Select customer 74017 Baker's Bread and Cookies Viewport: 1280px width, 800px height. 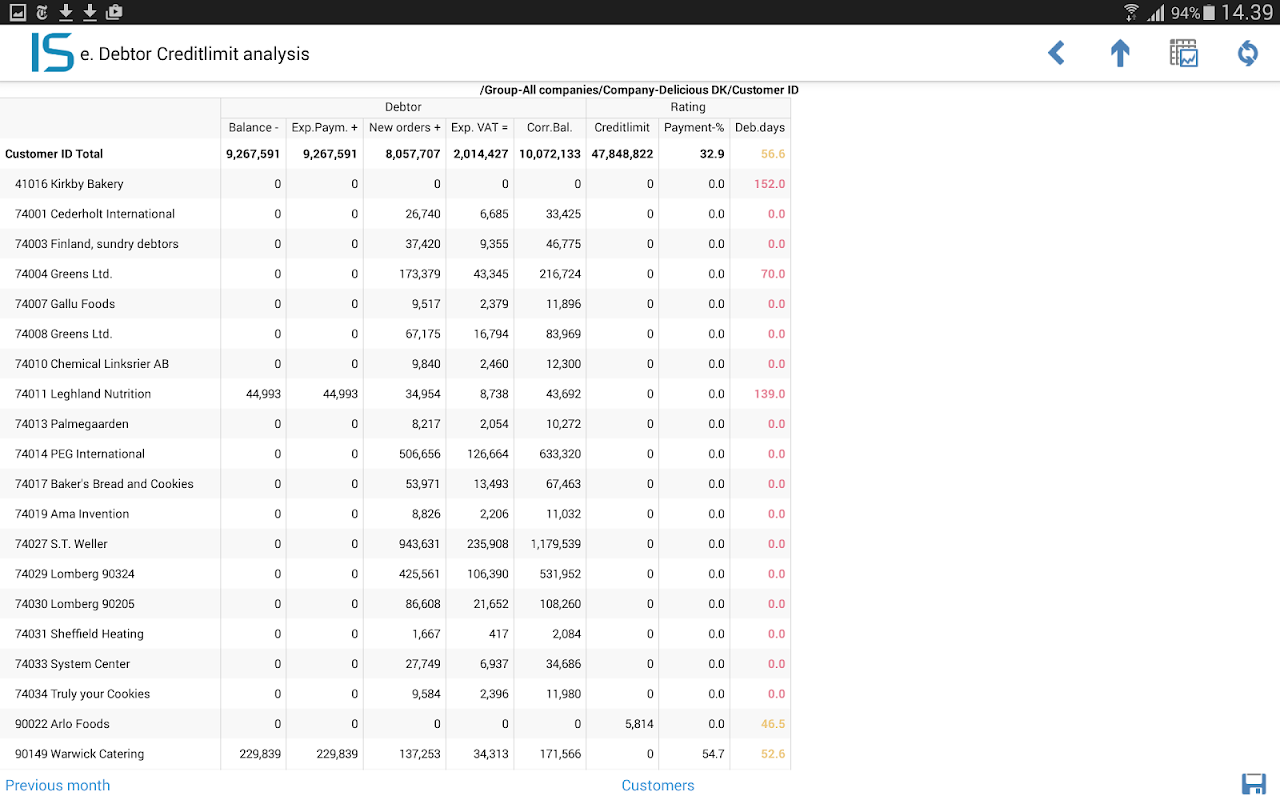coord(395,484)
